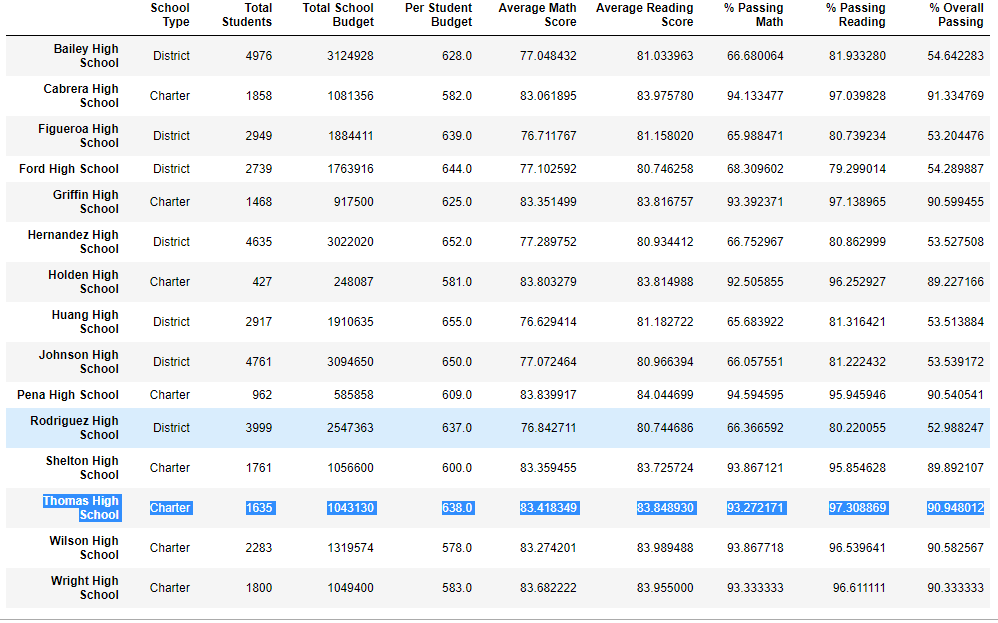Click Johnson's per student budget 650.0
Image resolution: width=998 pixels, height=623 pixels.
[x=457, y=362]
